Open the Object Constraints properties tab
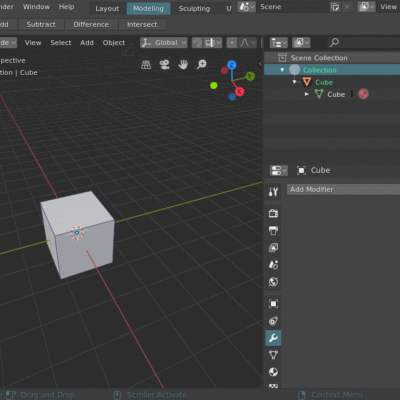400x400 pixels. coord(273,321)
